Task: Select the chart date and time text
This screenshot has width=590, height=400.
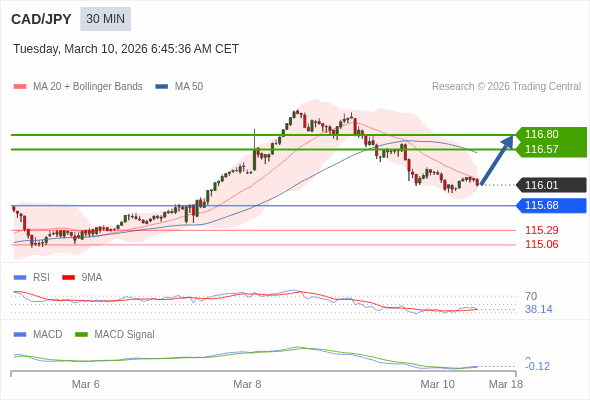Action: (x=126, y=49)
